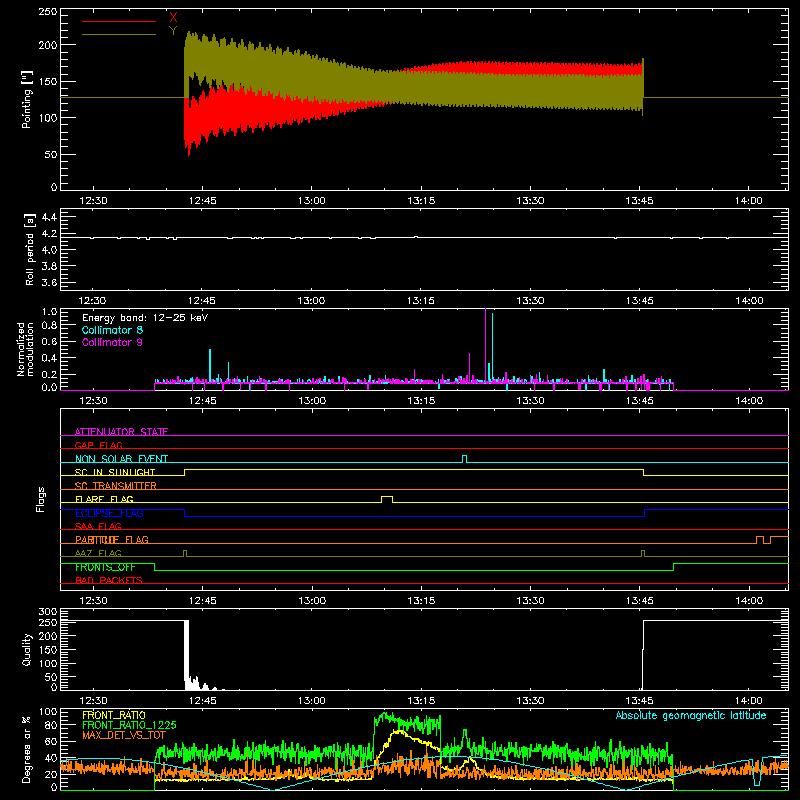
Task: Click 'Absolute geomagnetic latitude' label
Action: (691, 715)
